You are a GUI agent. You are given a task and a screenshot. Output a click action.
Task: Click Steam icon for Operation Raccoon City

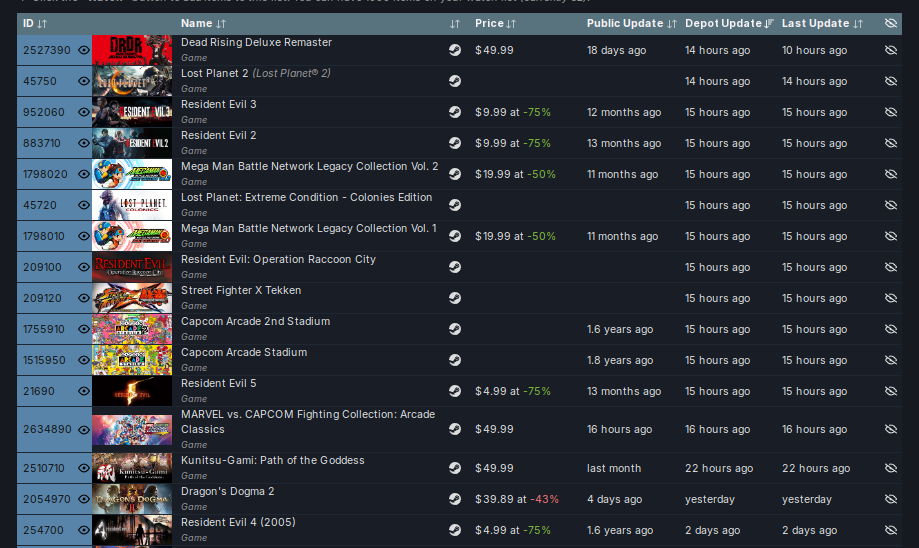(x=455, y=267)
